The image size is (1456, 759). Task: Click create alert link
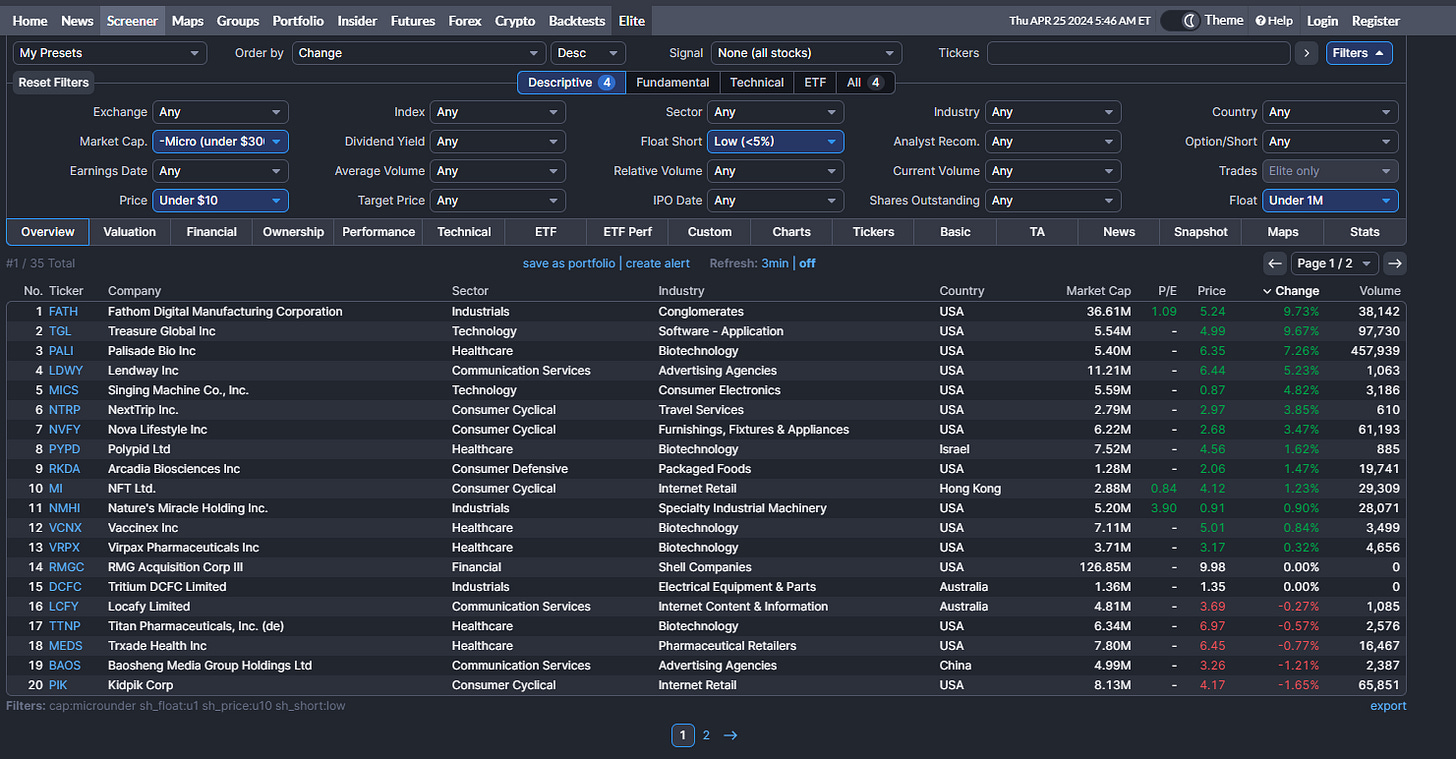coord(658,263)
